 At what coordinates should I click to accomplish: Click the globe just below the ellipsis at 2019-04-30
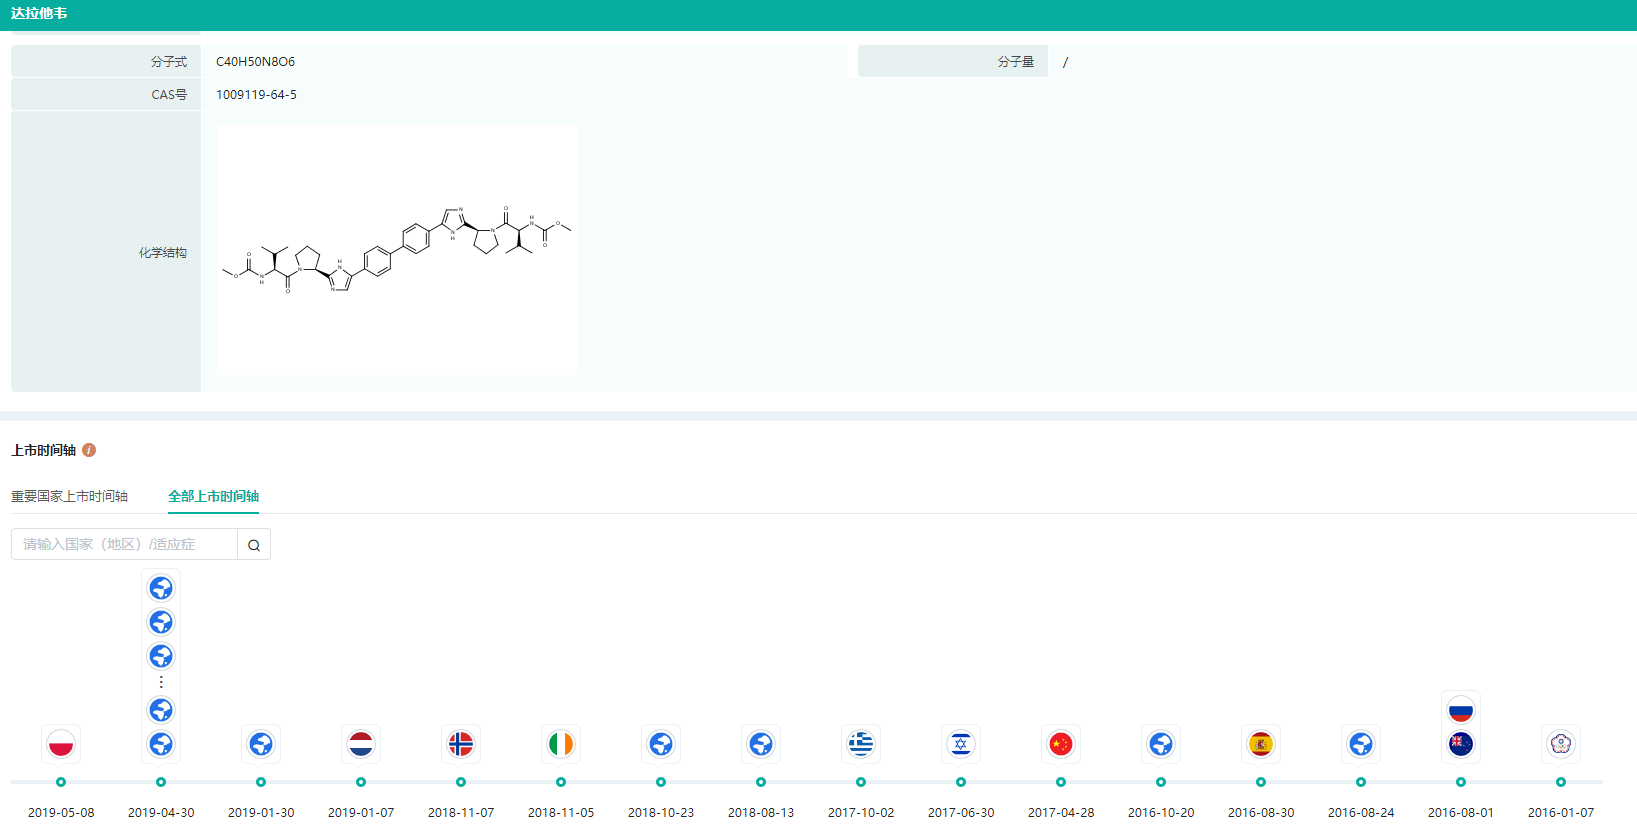(x=161, y=710)
